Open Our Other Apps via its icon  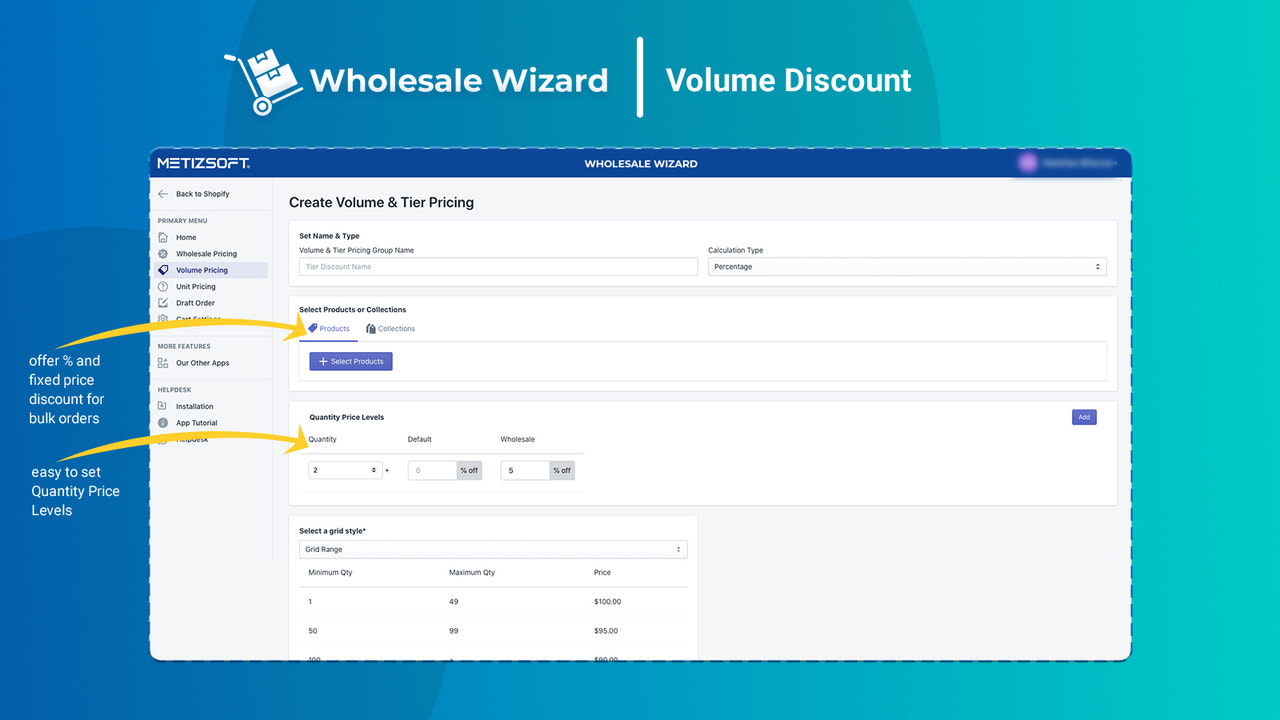pyautogui.click(x=163, y=362)
